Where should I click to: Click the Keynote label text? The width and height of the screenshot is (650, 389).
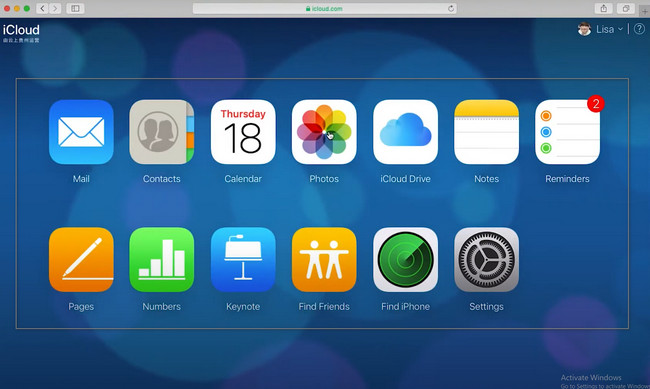[243, 306]
